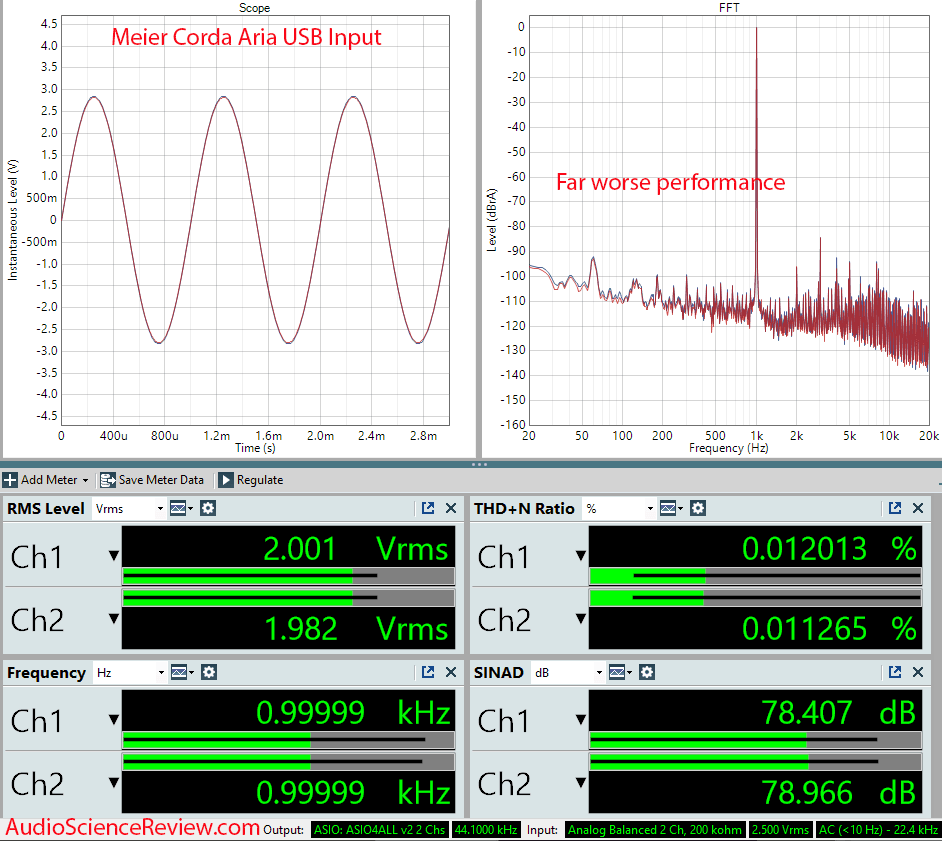Click SINAD Ch1 value 78.407 dB

click(x=839, y=713)
